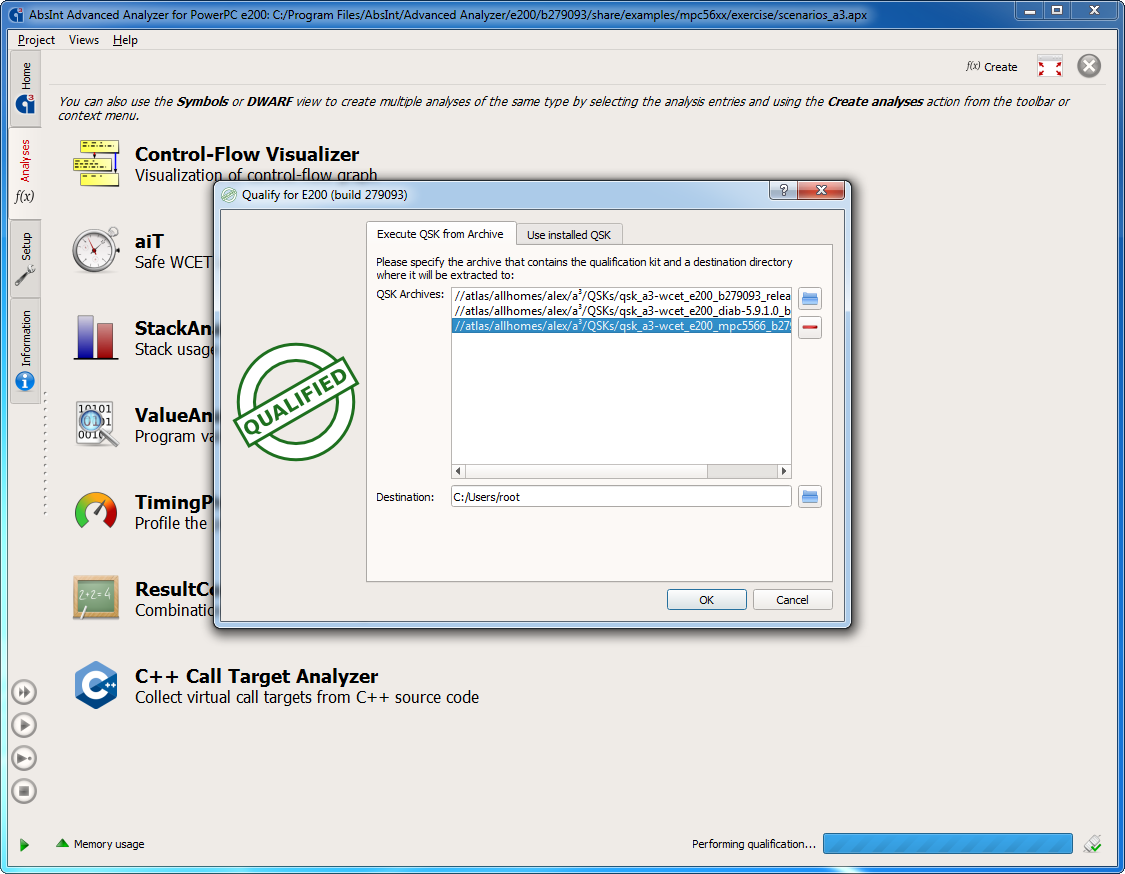
Task: Select the TimingProfiler gauge icon
Action: click(95, 511)
